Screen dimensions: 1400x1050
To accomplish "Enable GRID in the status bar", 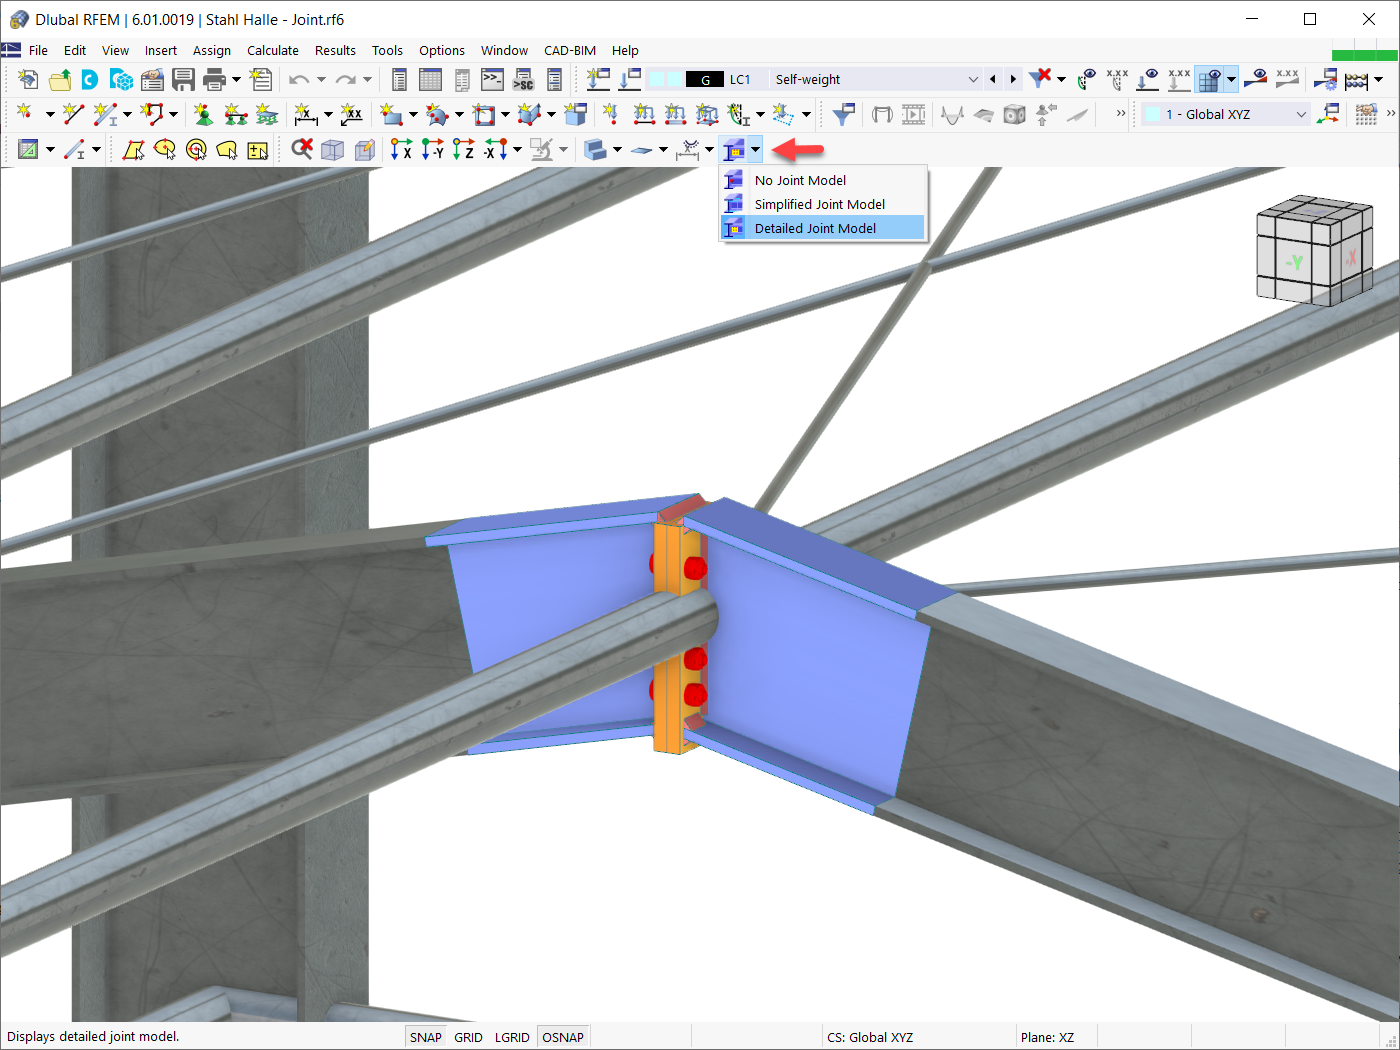I will [x=468, y=1037].
